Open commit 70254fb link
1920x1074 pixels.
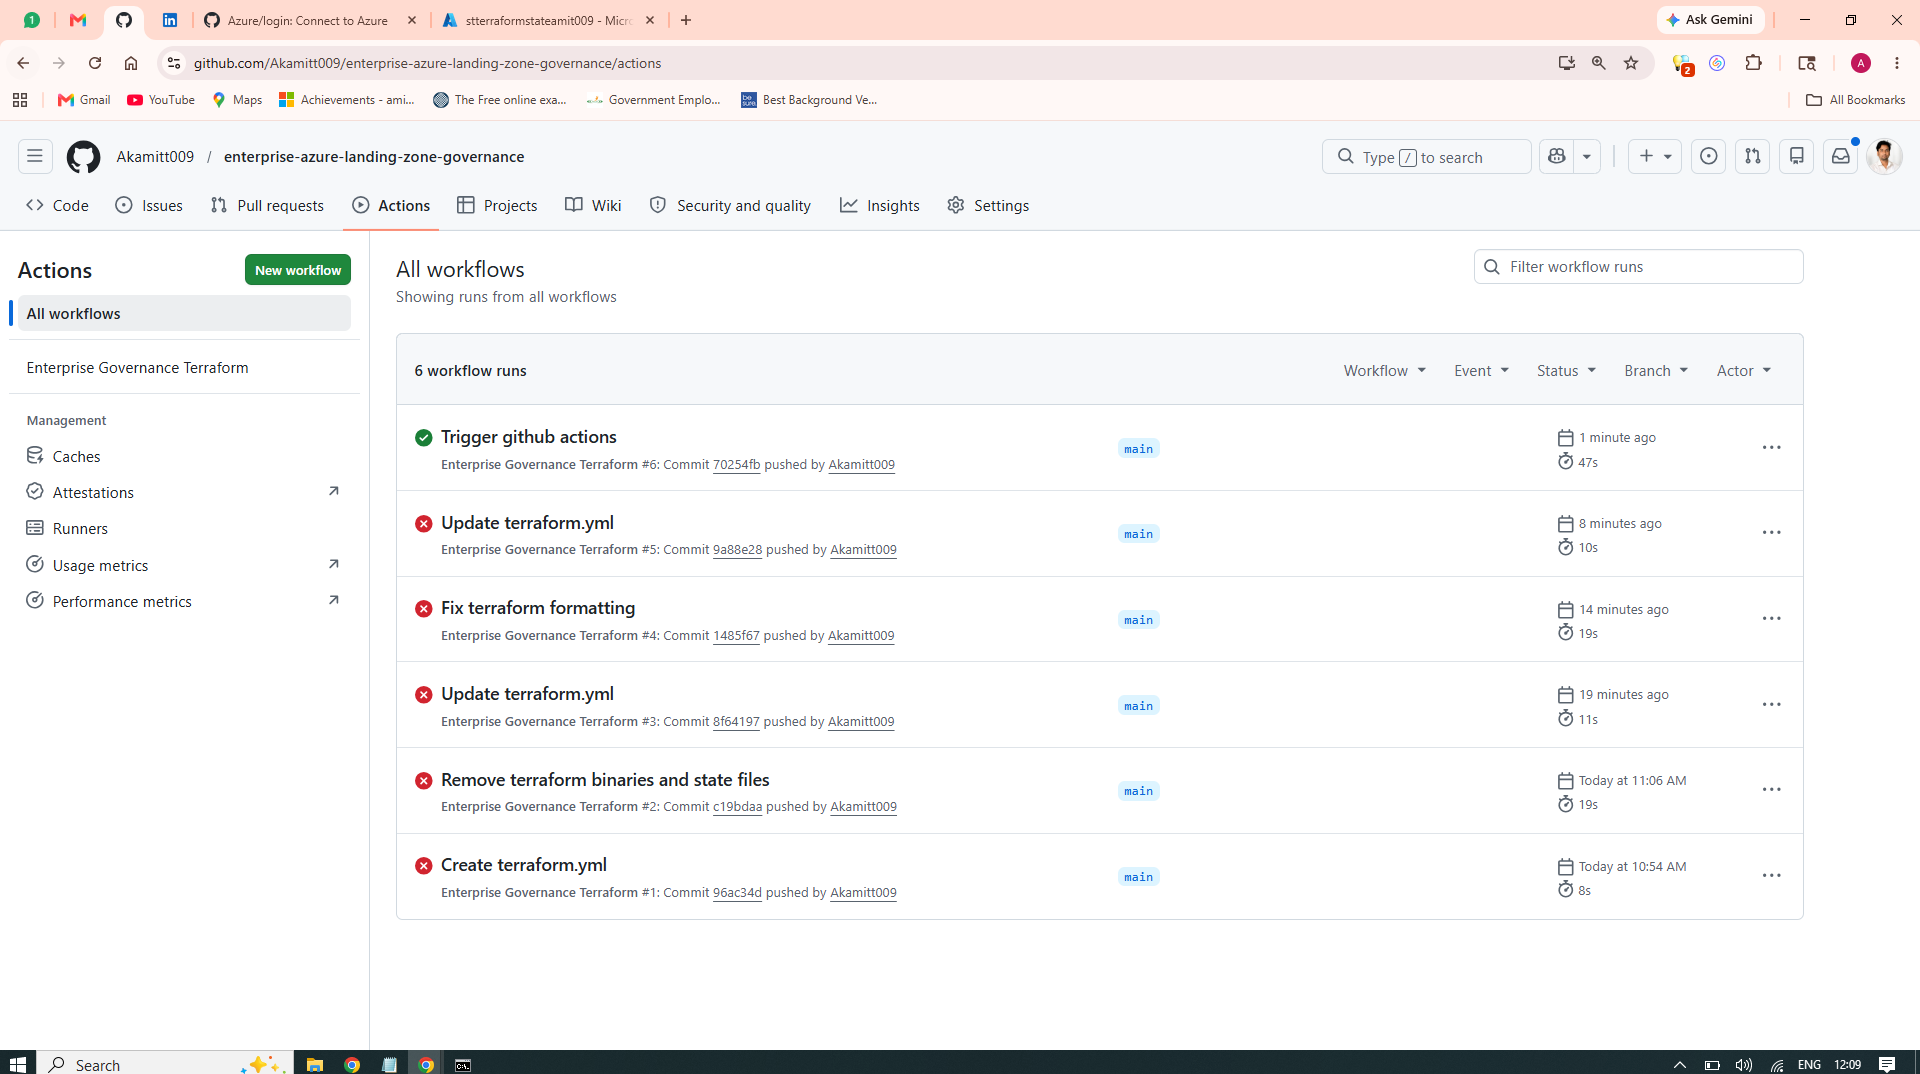coord(737,465)
